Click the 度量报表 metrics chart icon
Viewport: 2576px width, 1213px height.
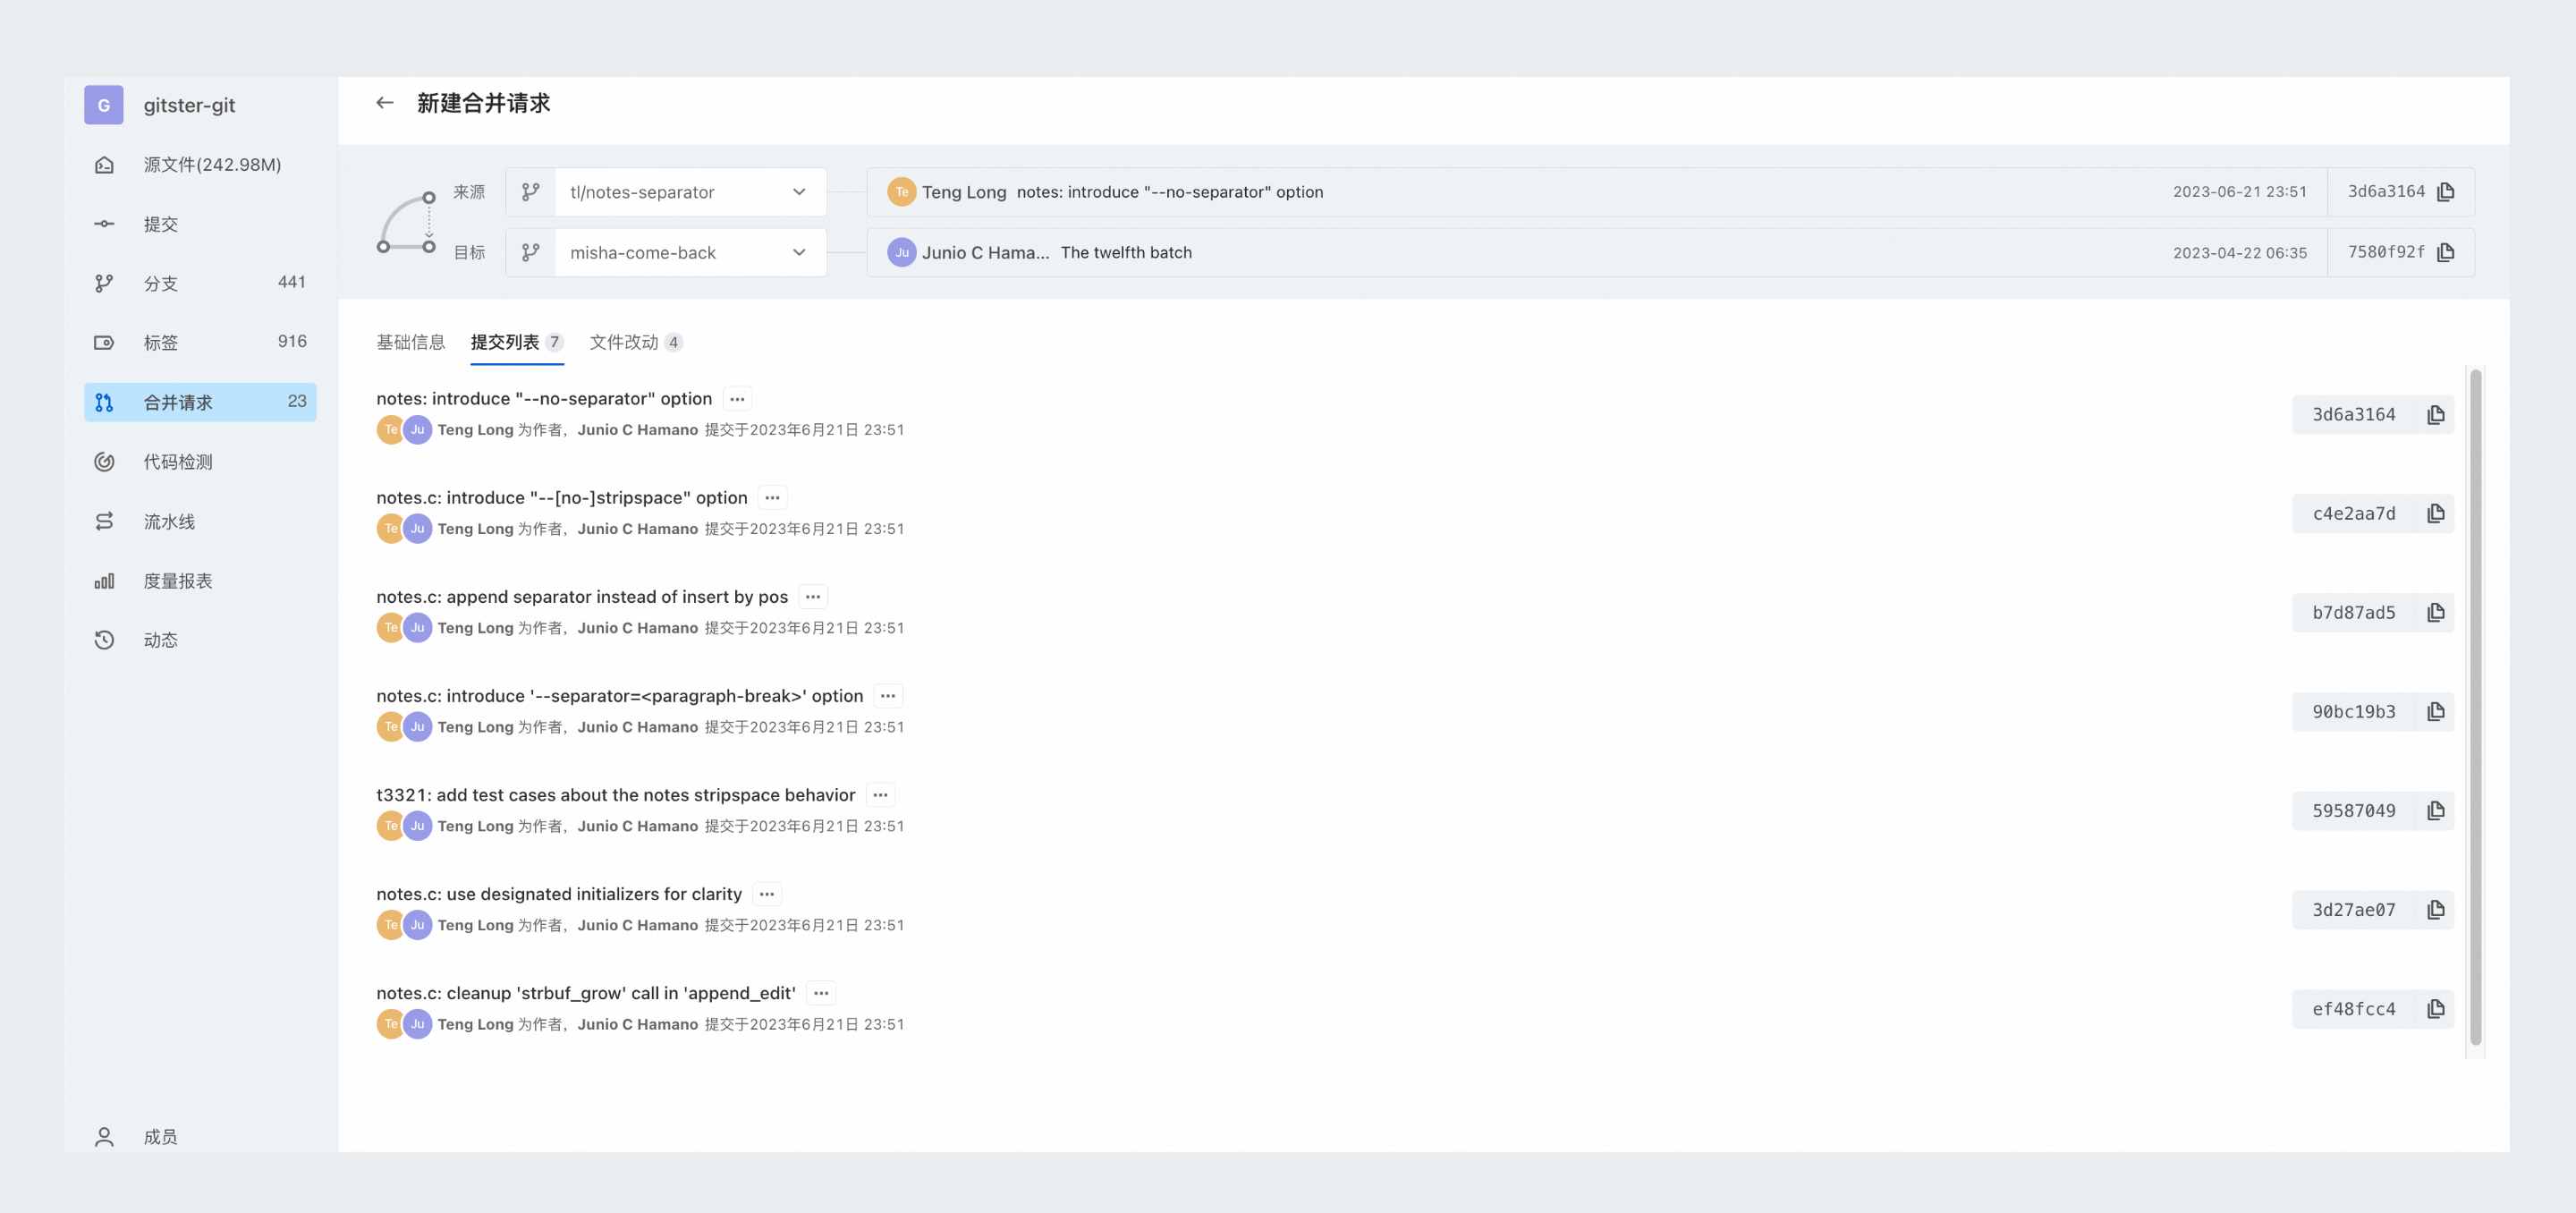(x=104, y=580)
